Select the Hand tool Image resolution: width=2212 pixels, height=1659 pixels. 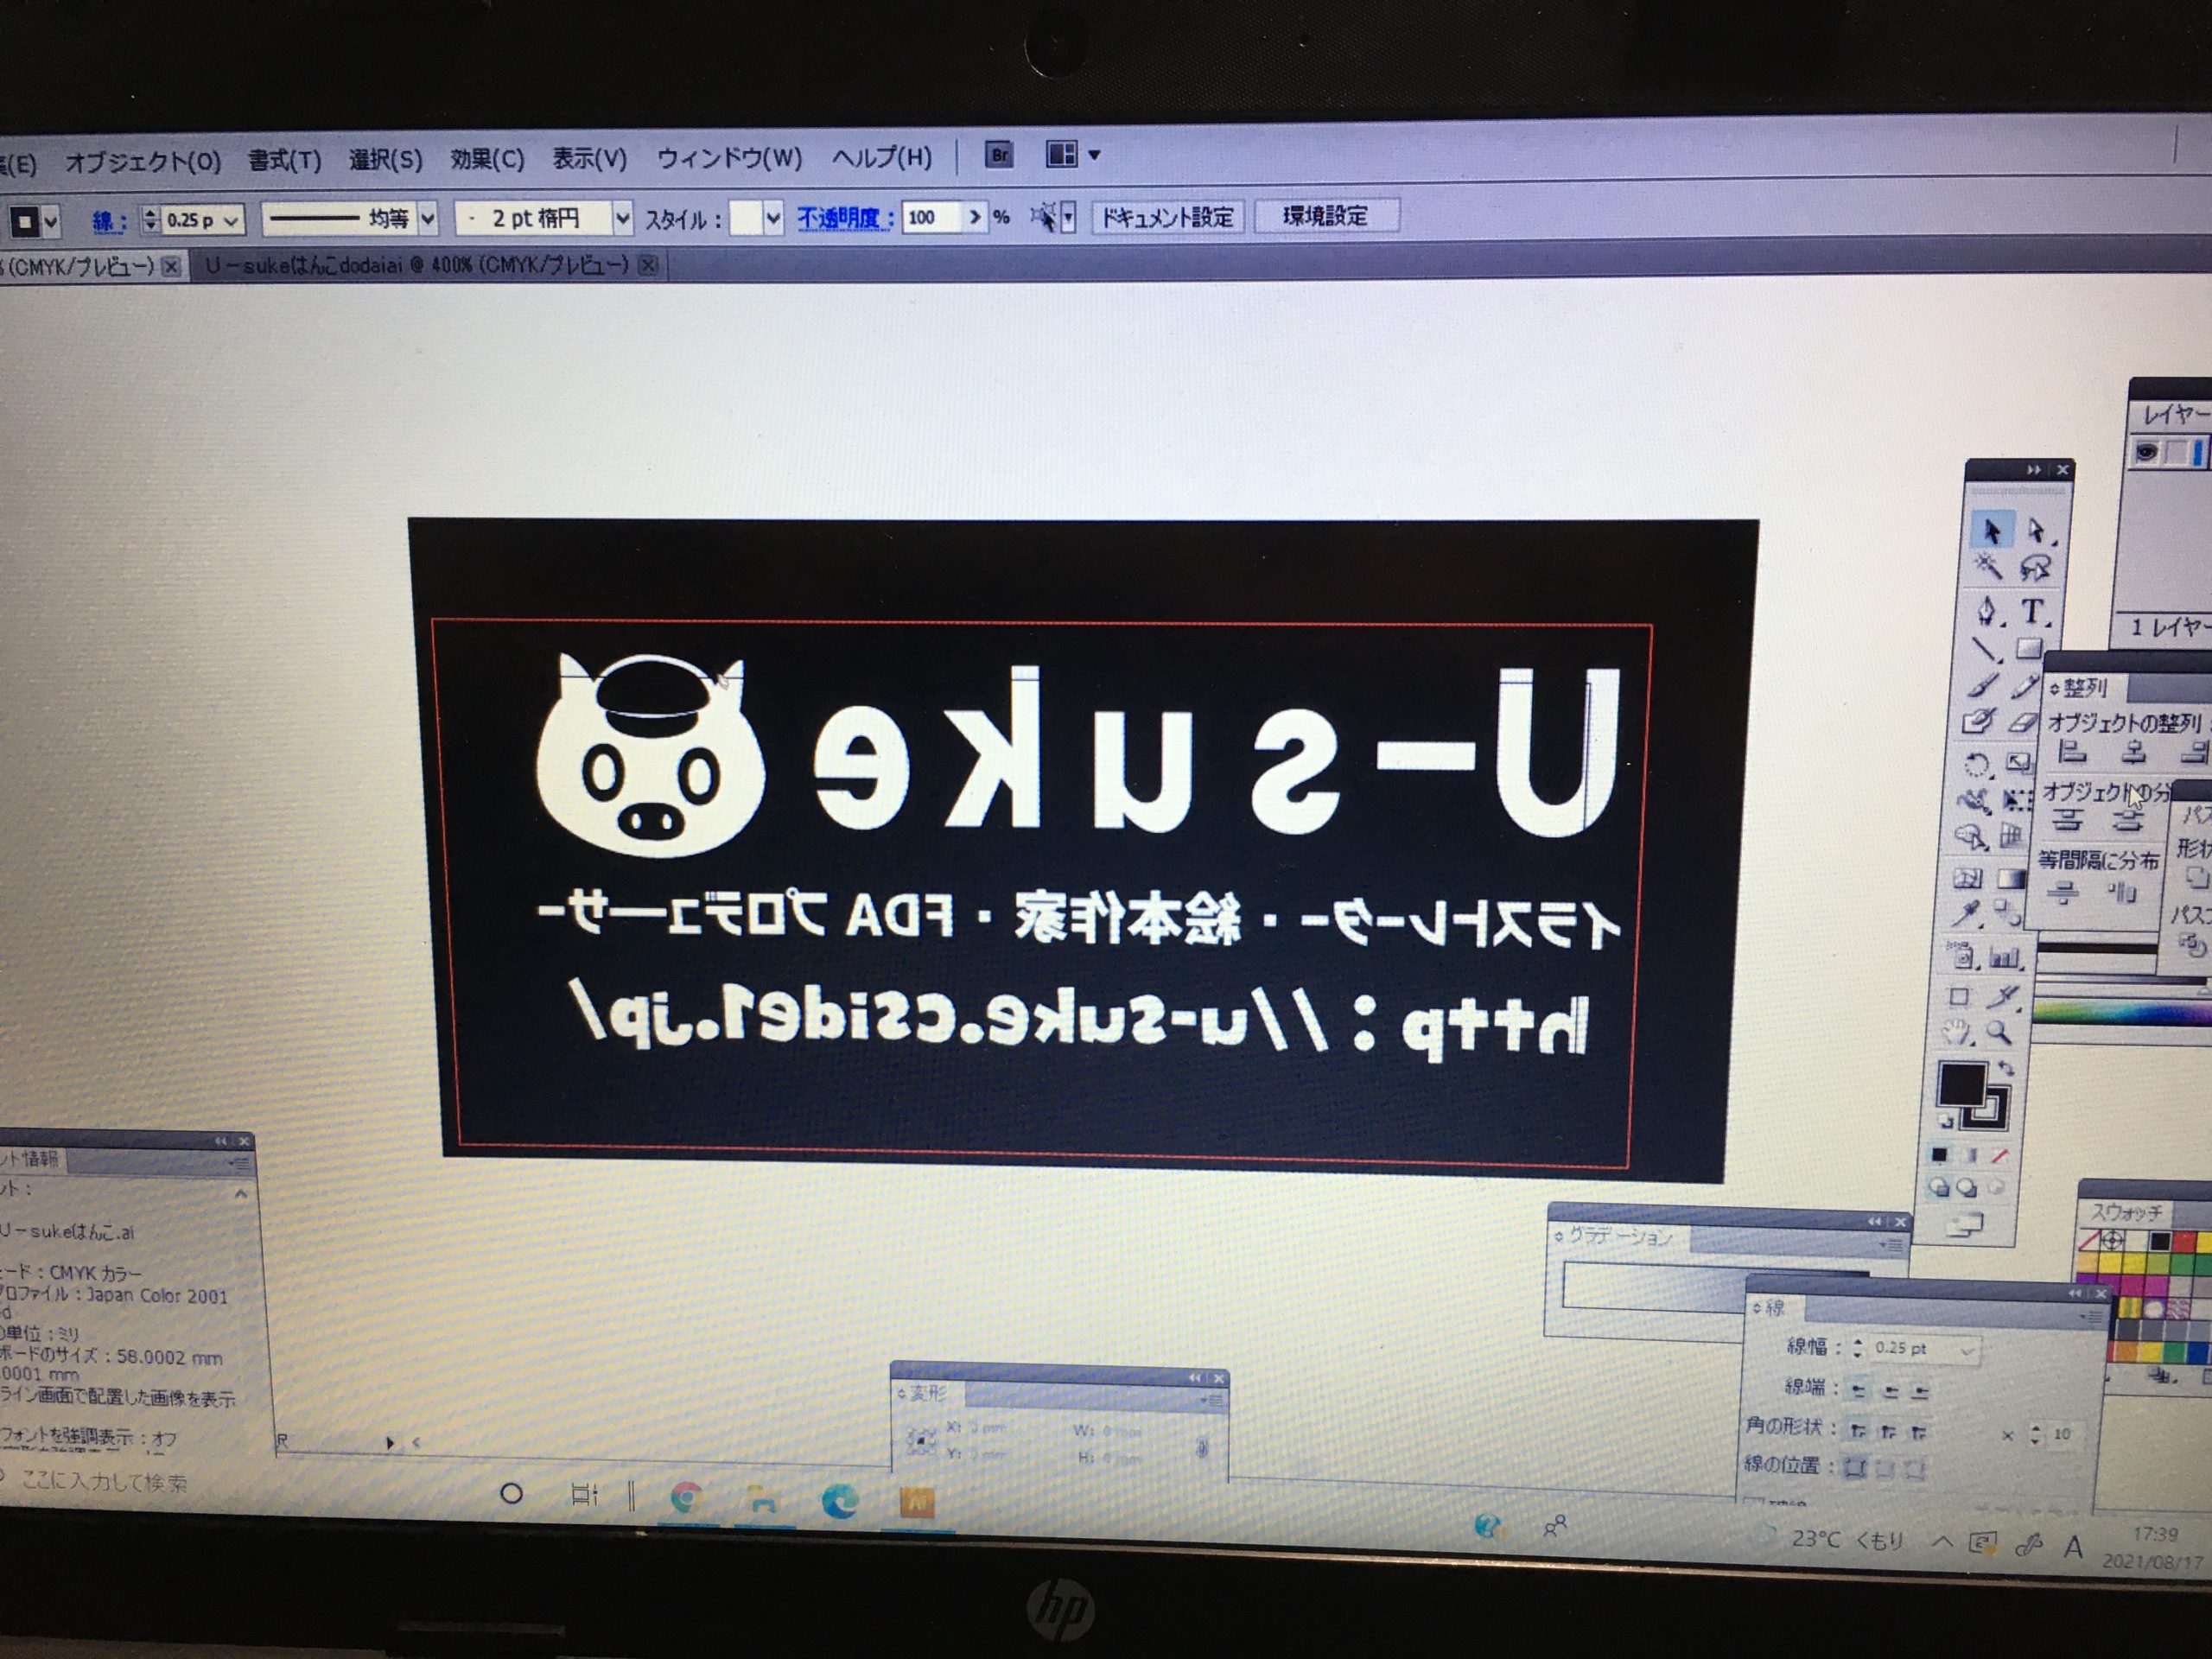tap(1956, 1032)
